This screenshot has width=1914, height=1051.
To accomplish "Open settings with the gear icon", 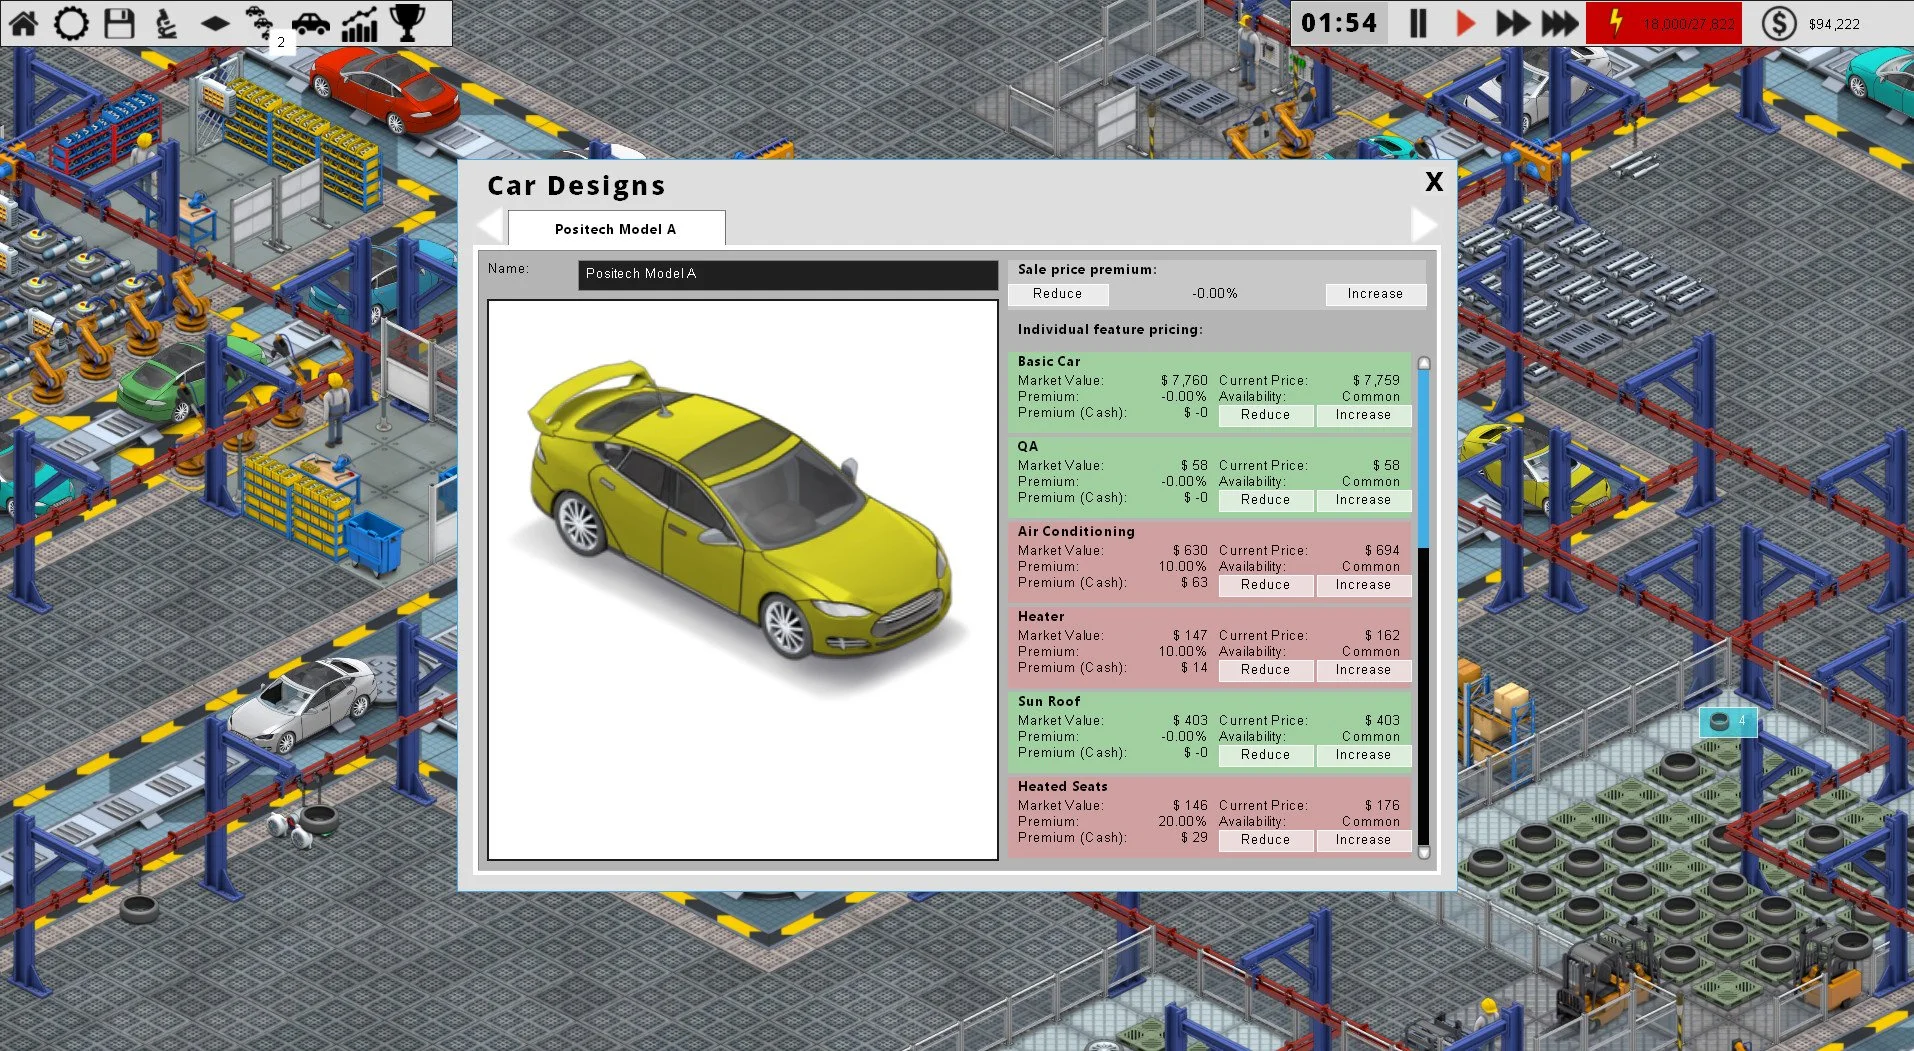I will tap(71, 22).
